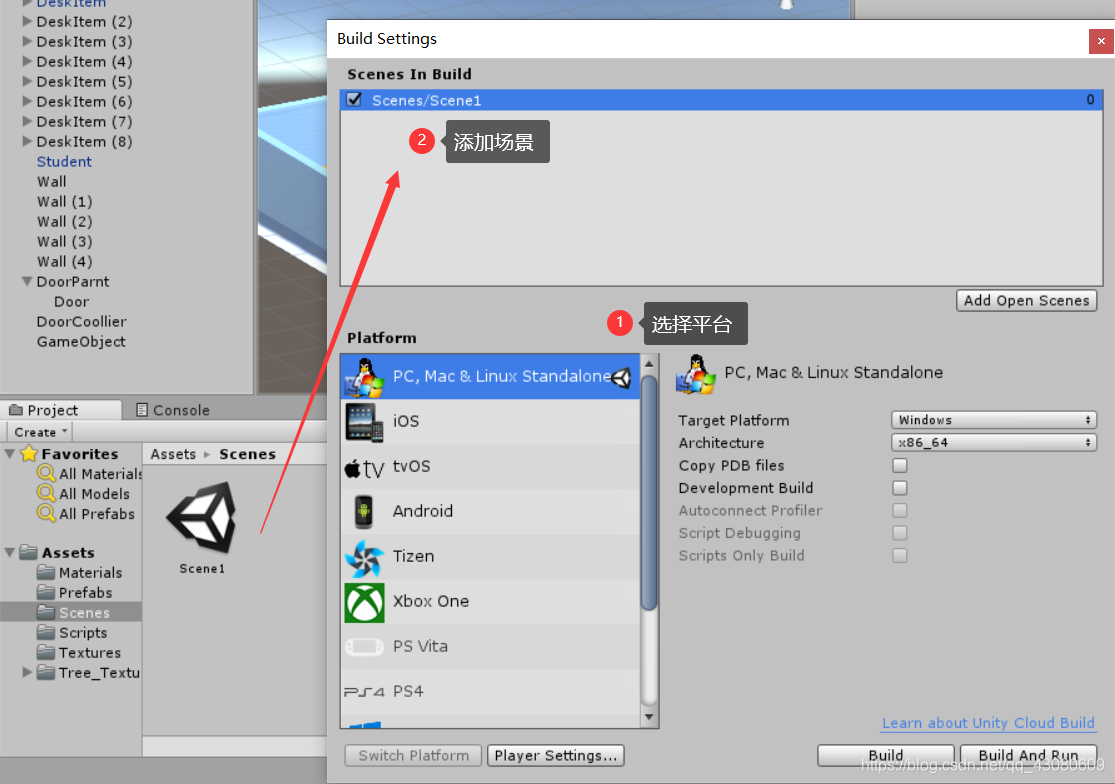1115x784 pixels.
Task: Select GameObject in the Hierarchy
Action: point(81,341)
